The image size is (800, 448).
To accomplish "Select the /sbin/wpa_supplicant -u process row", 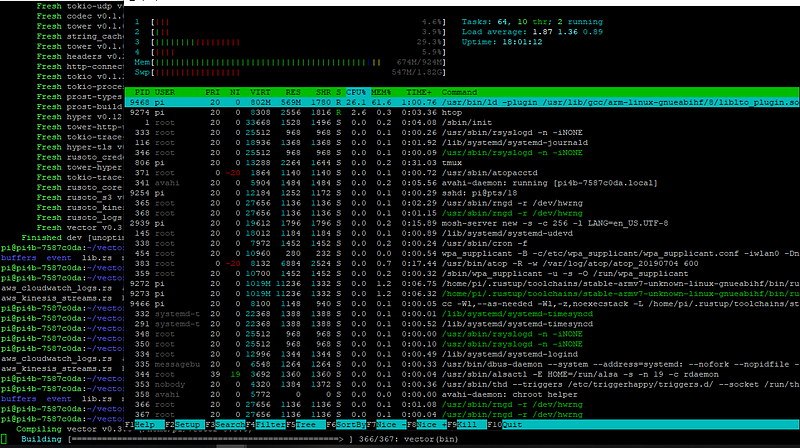I will 462,274.
